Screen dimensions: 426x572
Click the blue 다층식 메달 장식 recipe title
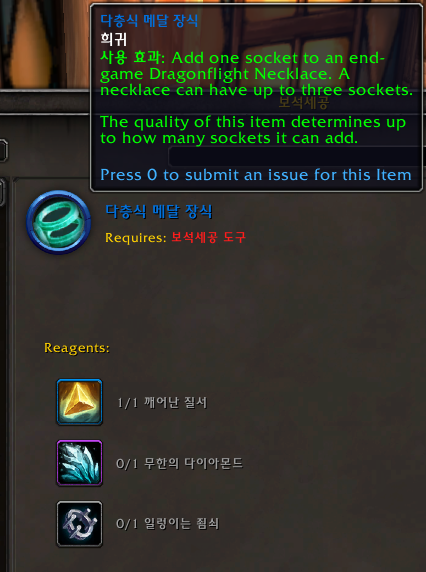159,211
